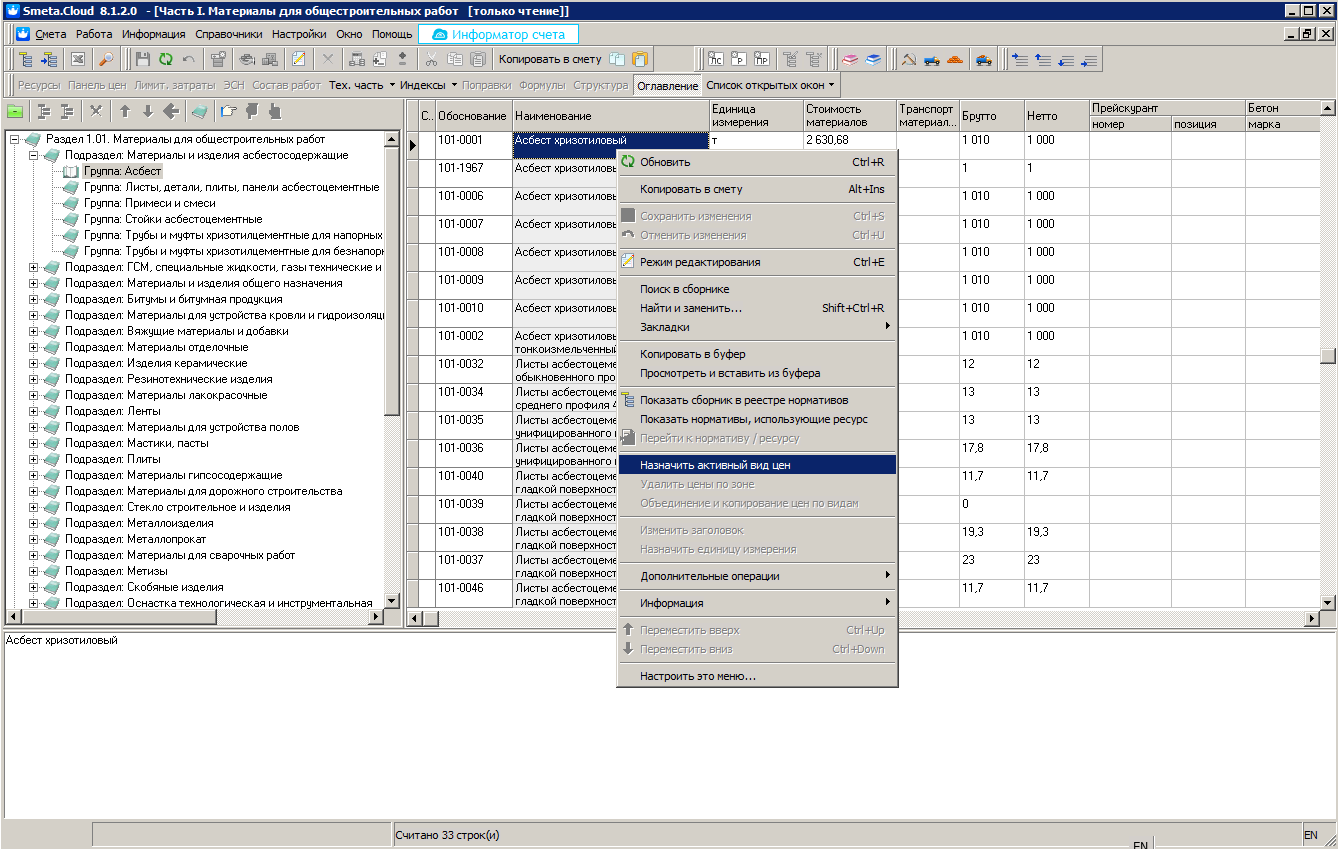Select Назначить активный вид цен menu item
Screen dimensions: 1338x849
715,465
